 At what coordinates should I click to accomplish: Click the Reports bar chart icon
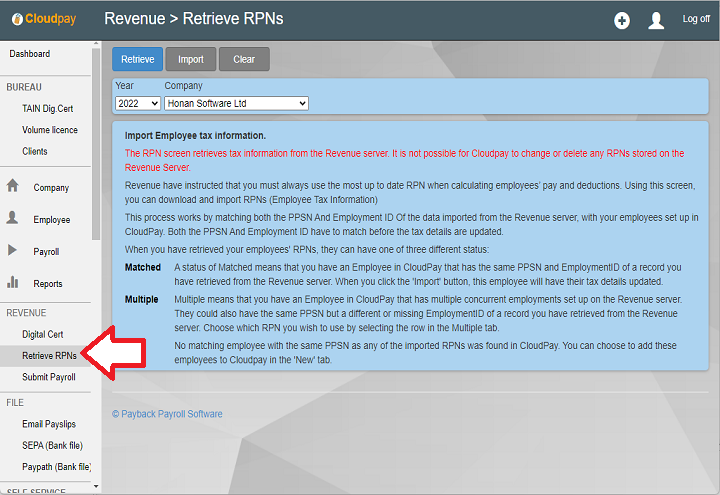pos(13,282)
